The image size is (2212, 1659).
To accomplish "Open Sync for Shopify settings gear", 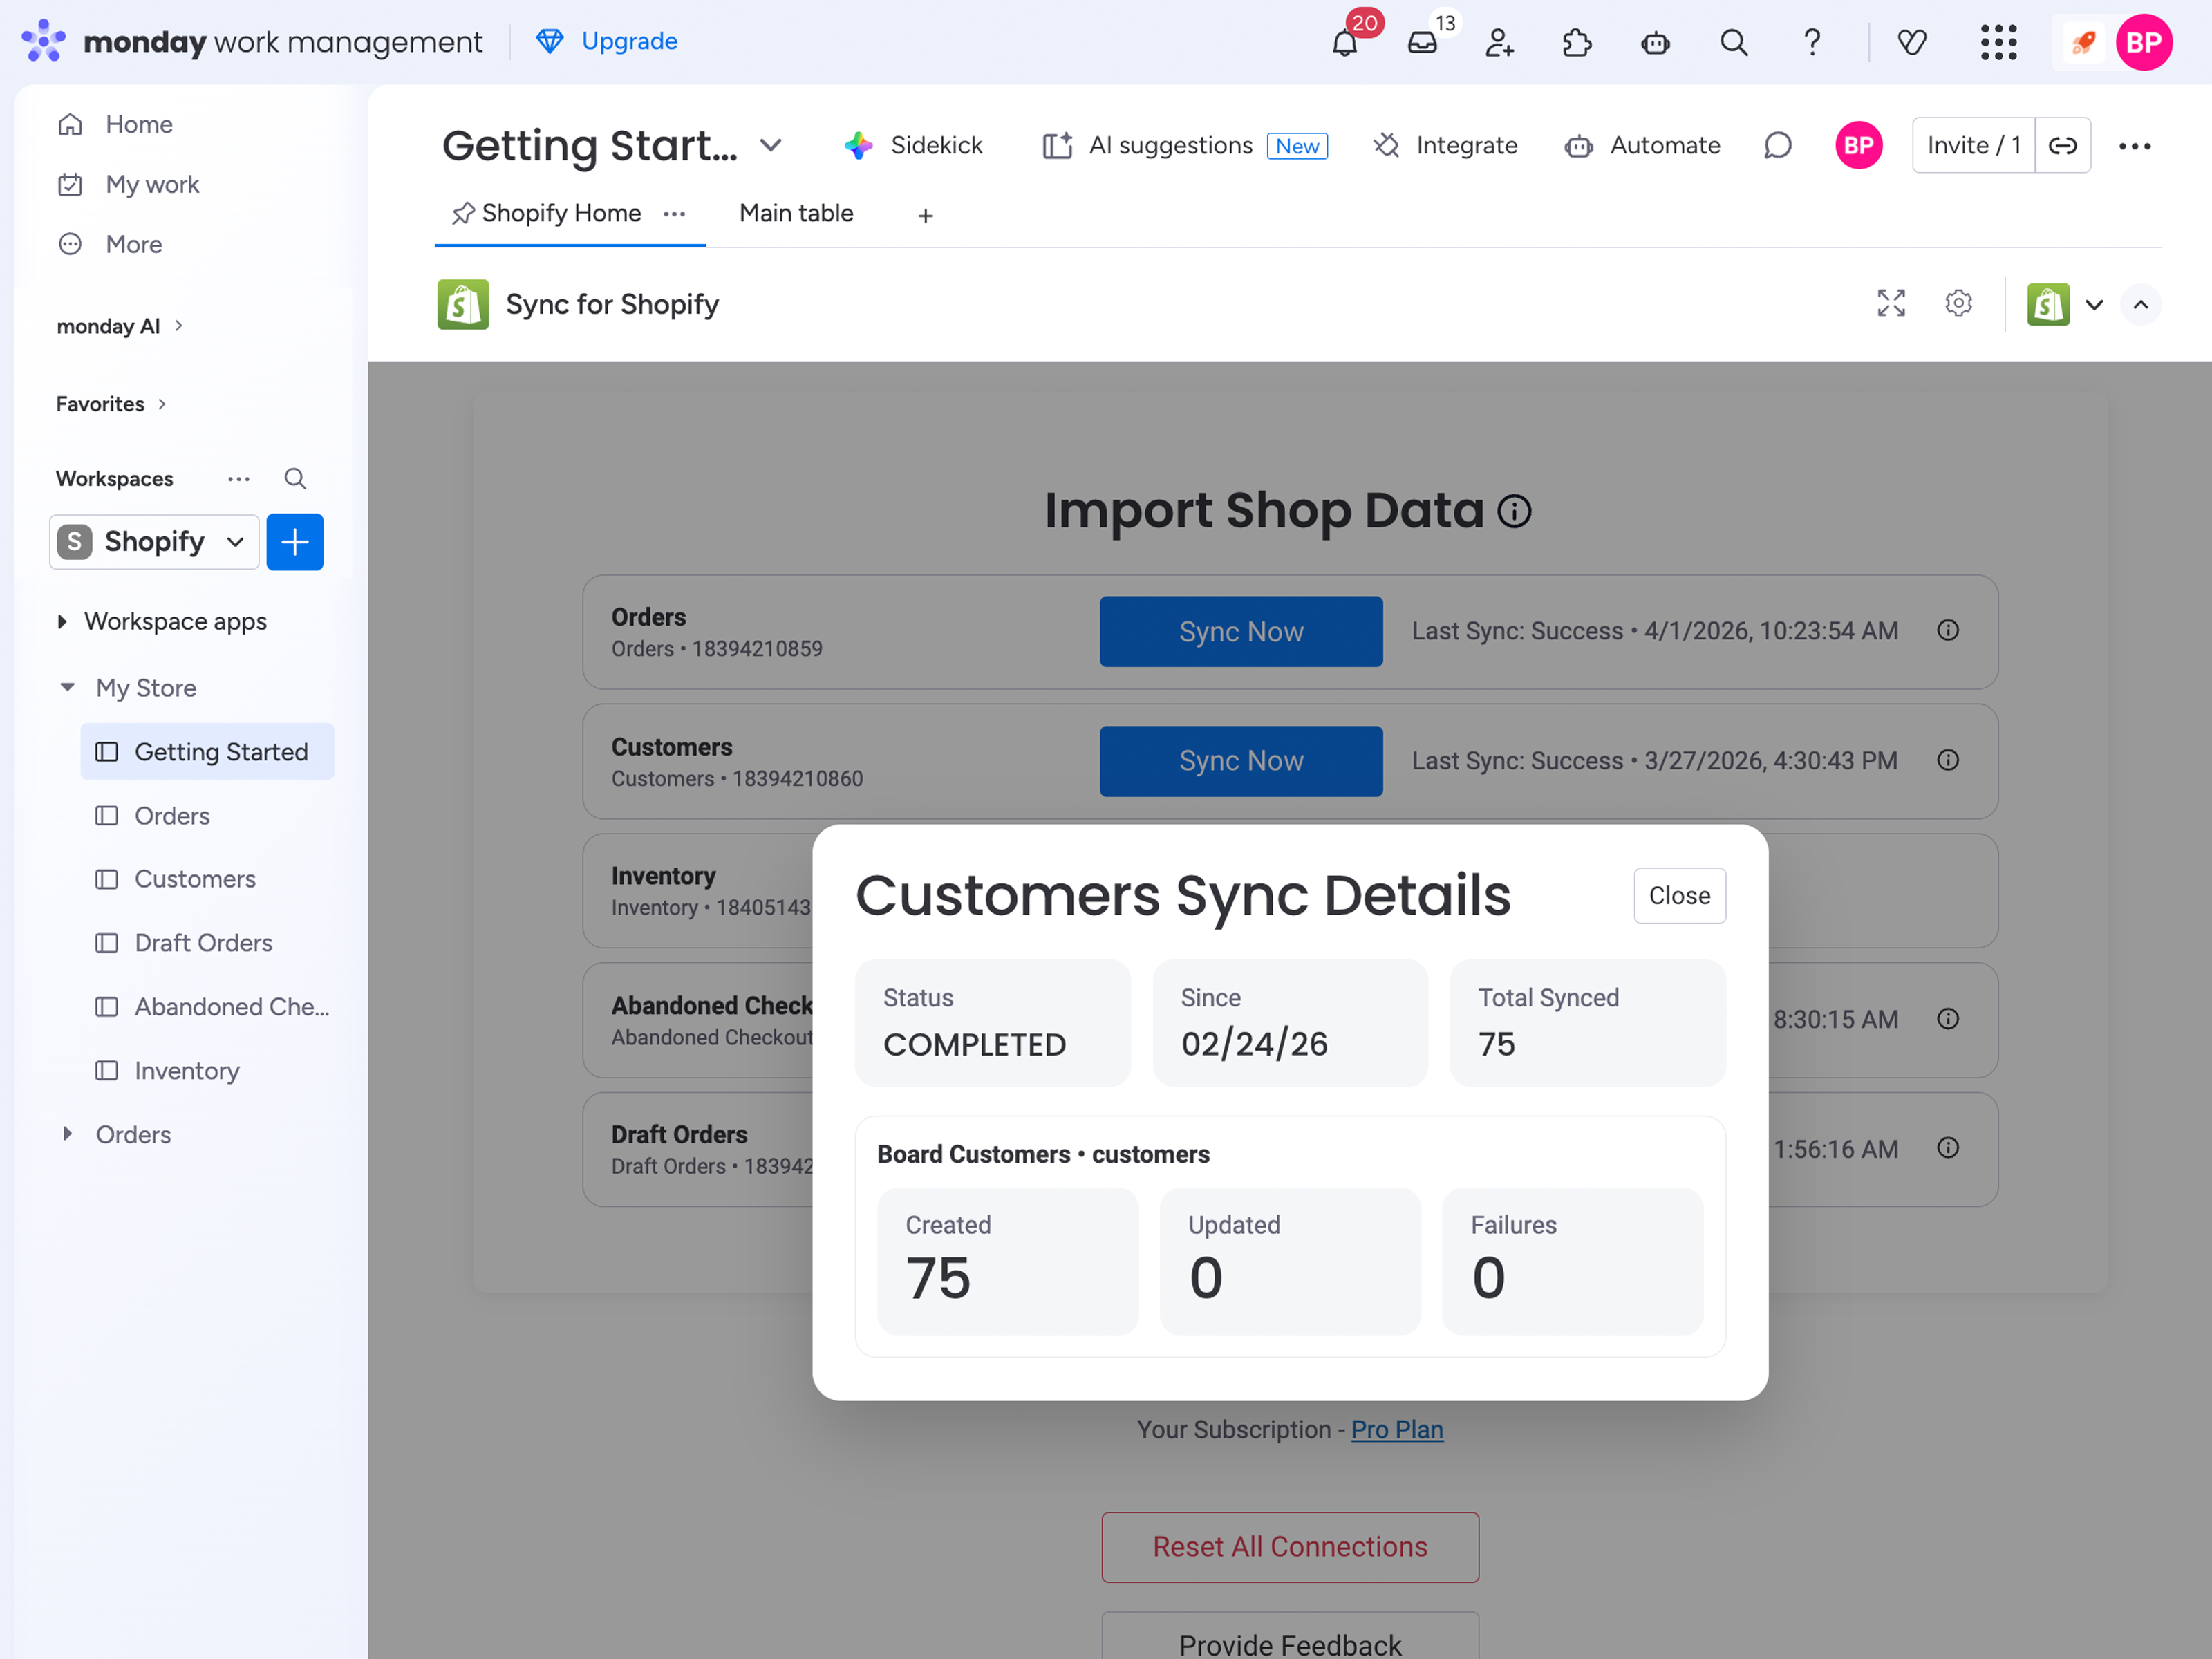I will click(1958, 303).
